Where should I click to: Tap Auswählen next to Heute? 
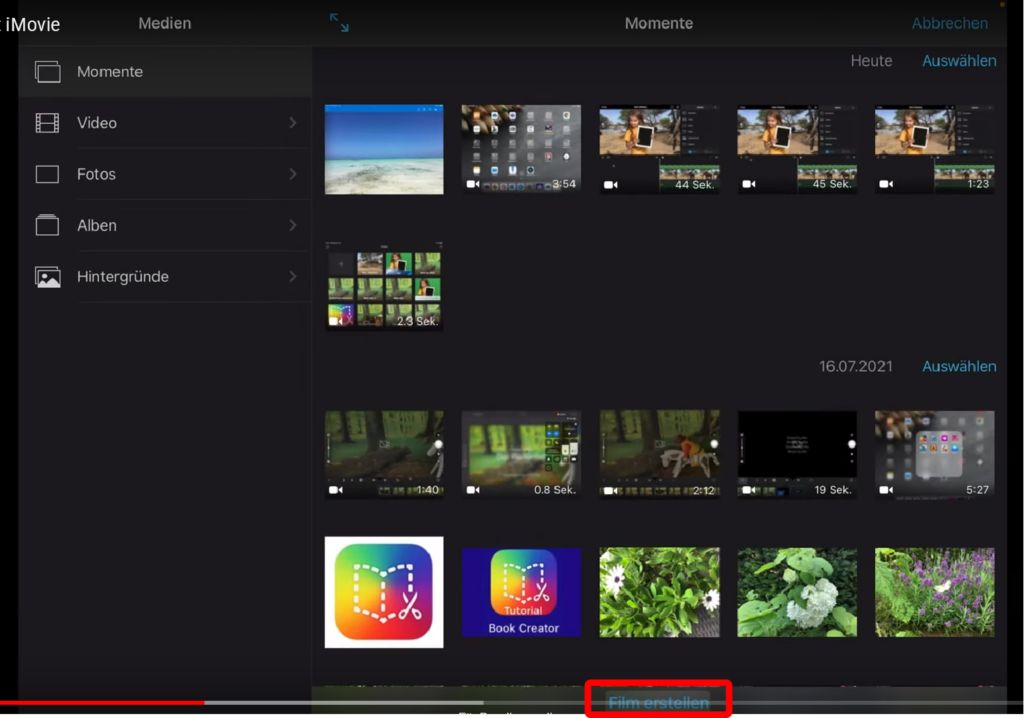tap(958, 61)
